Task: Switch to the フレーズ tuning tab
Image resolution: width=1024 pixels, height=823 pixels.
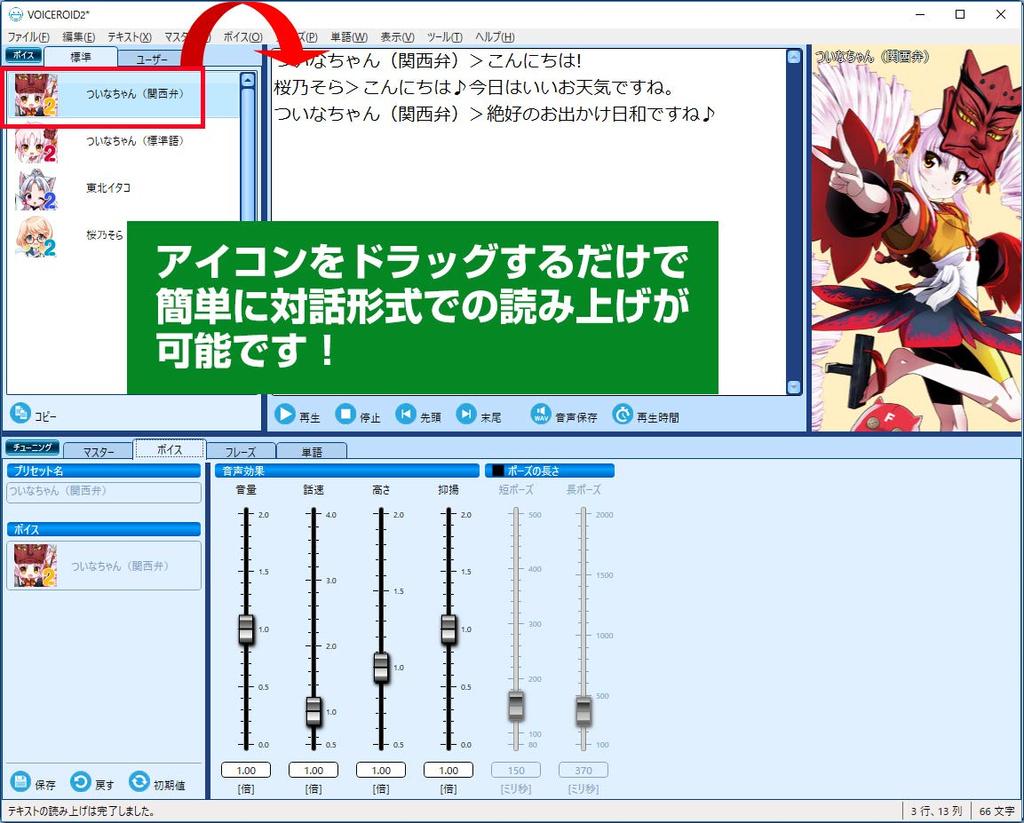Action: coord(240,451)
